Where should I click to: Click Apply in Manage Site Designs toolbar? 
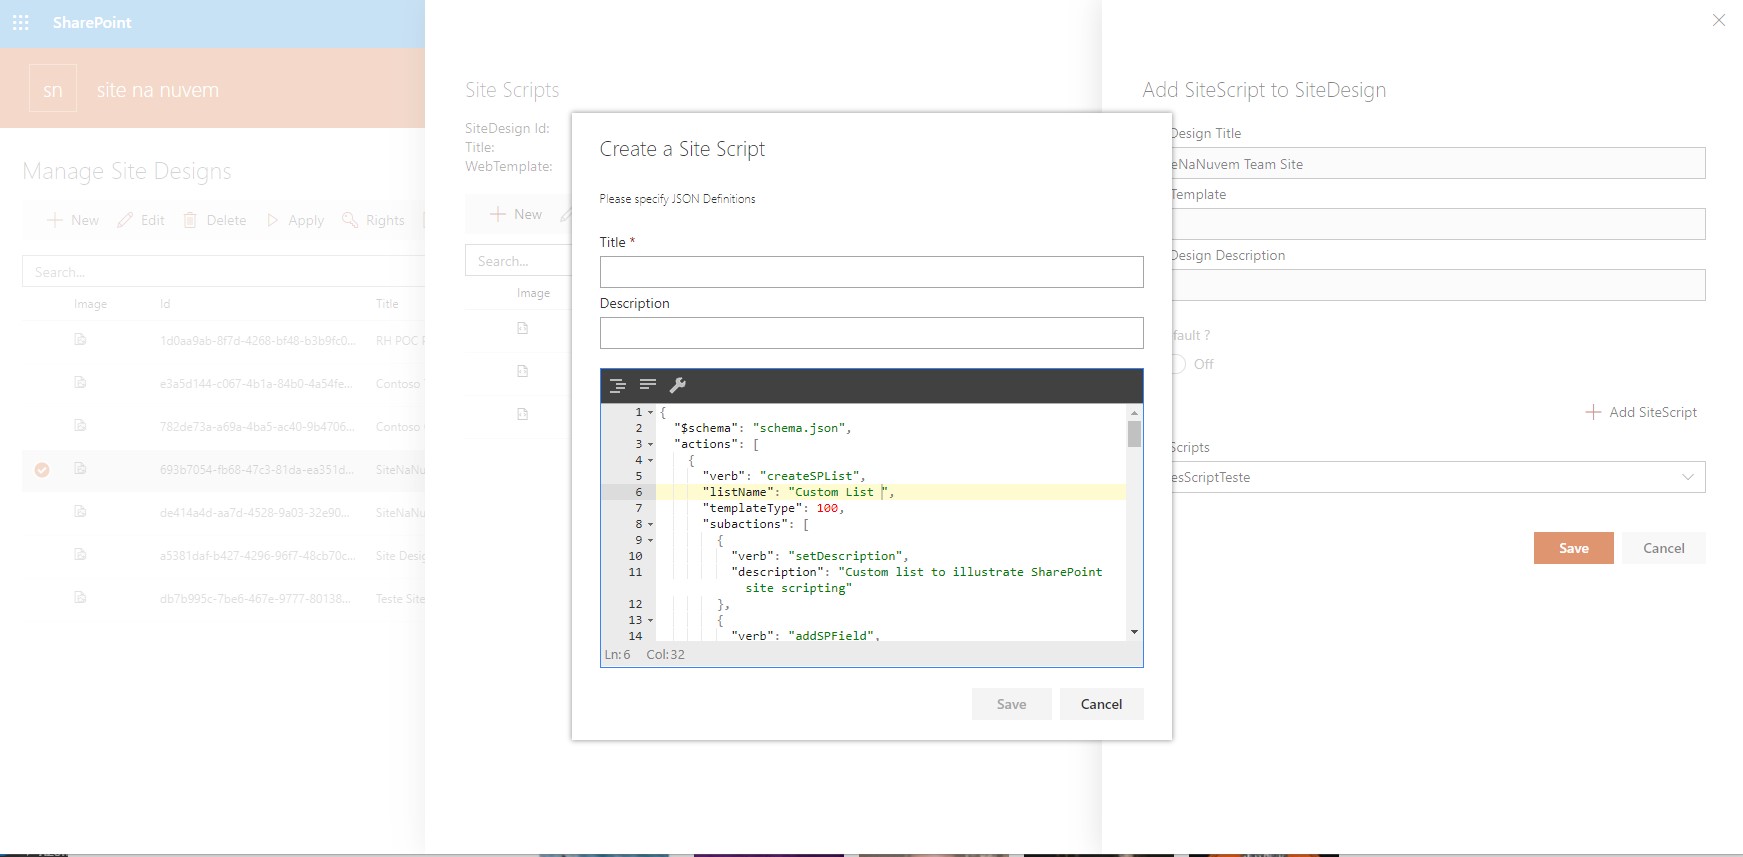295,220
